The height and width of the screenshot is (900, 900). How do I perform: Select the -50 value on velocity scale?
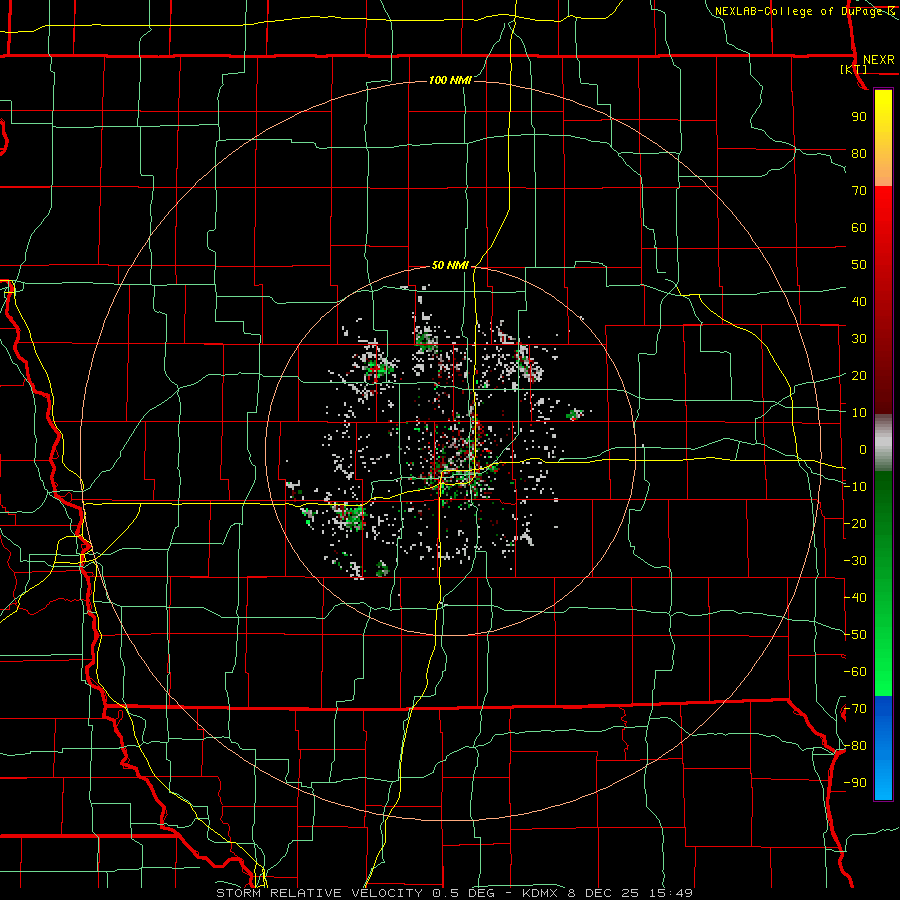click(x=855, y=635)
